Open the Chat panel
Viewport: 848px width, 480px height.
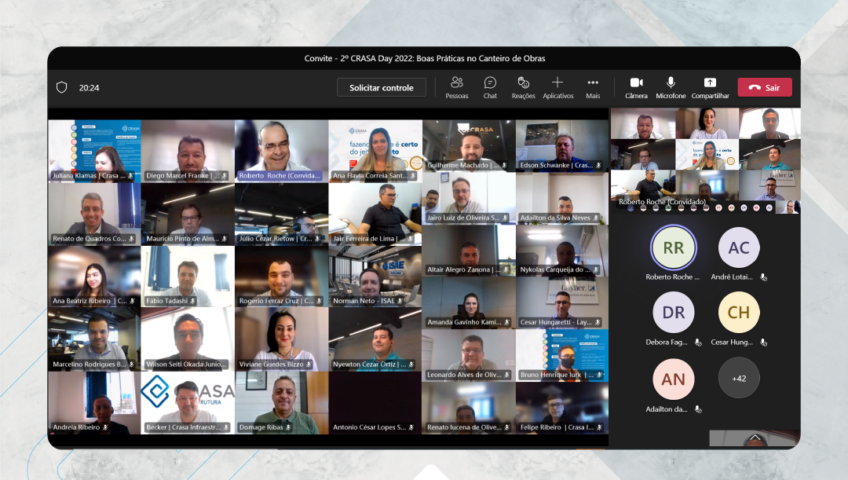[490, 87]
